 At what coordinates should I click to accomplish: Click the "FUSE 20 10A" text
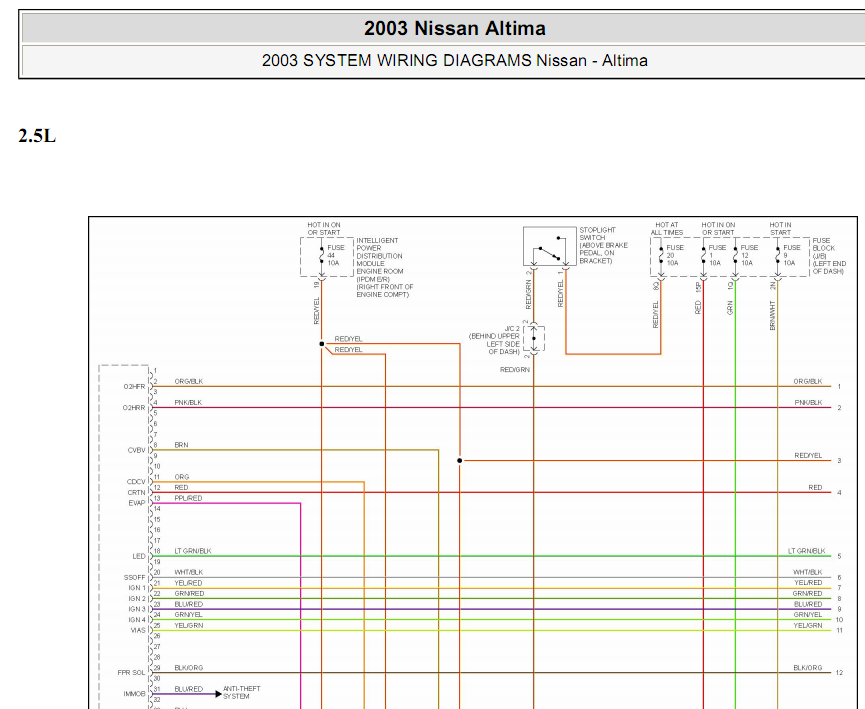(675, 255)
